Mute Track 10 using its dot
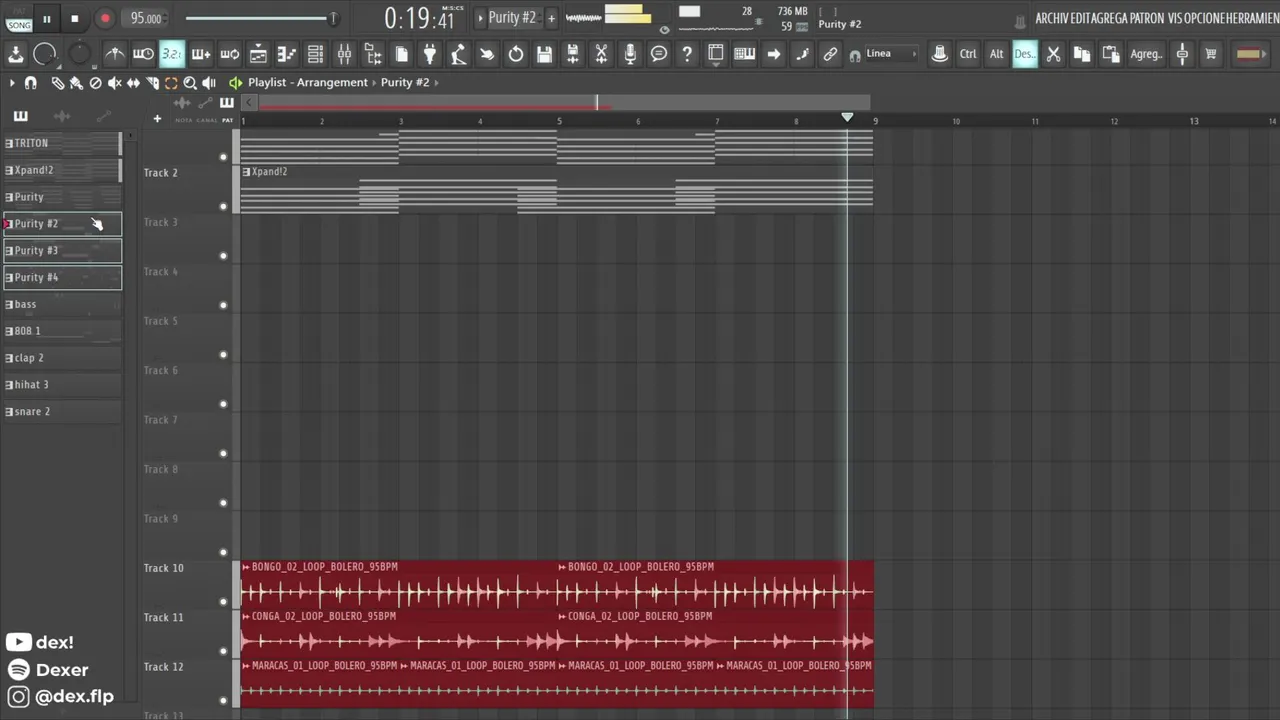 (223, 601)
